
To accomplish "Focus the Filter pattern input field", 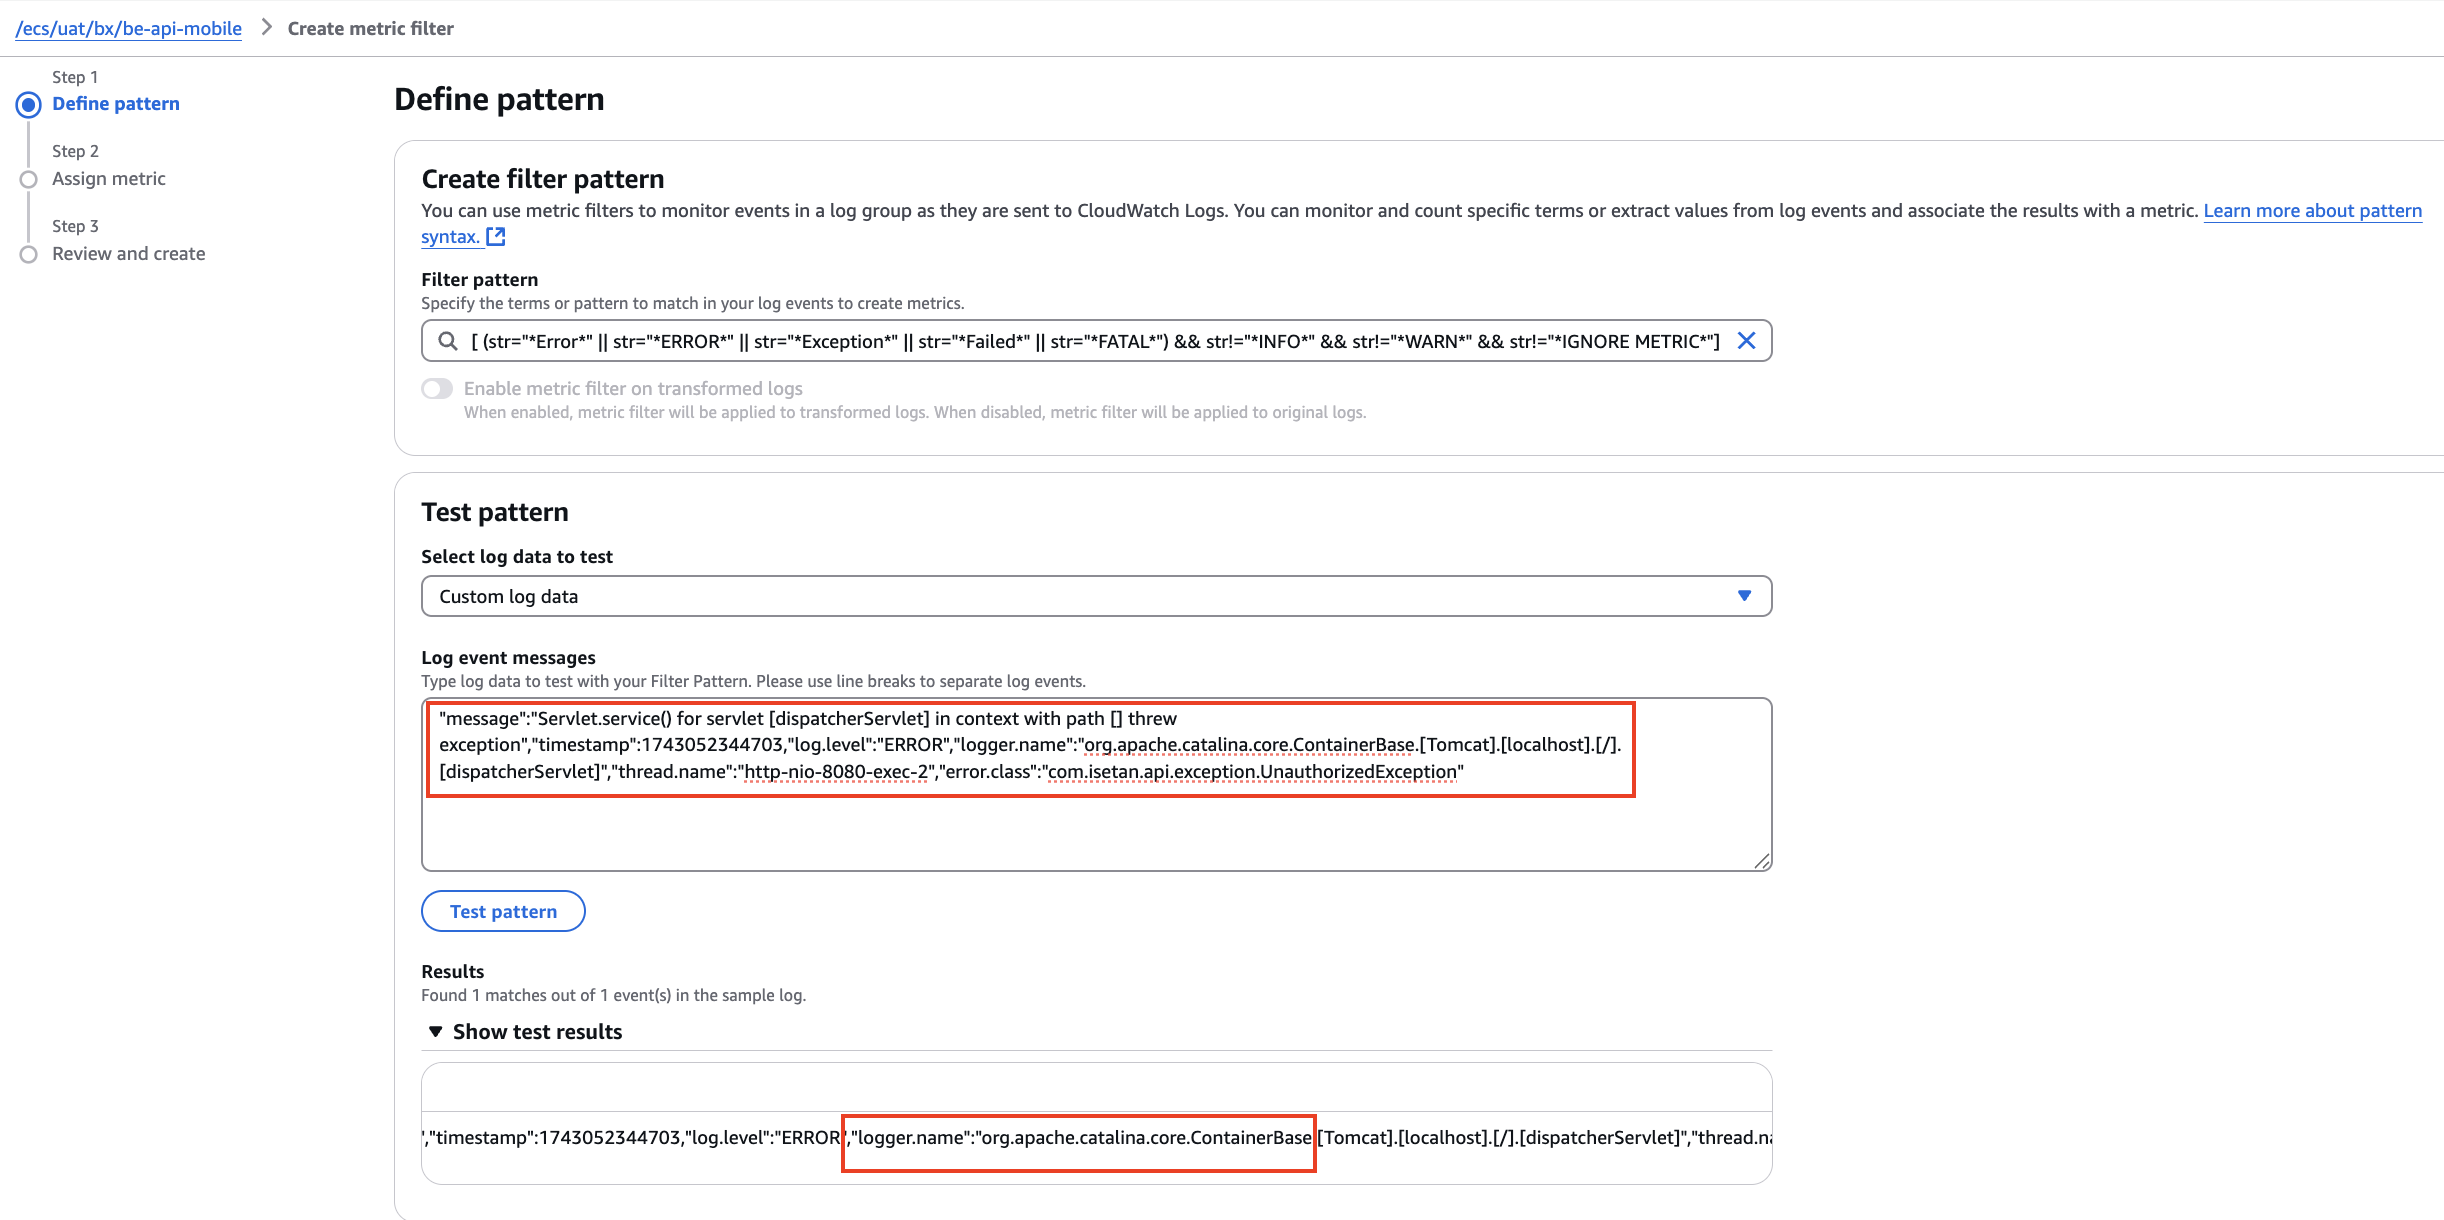I will [x=1095, y=341].
